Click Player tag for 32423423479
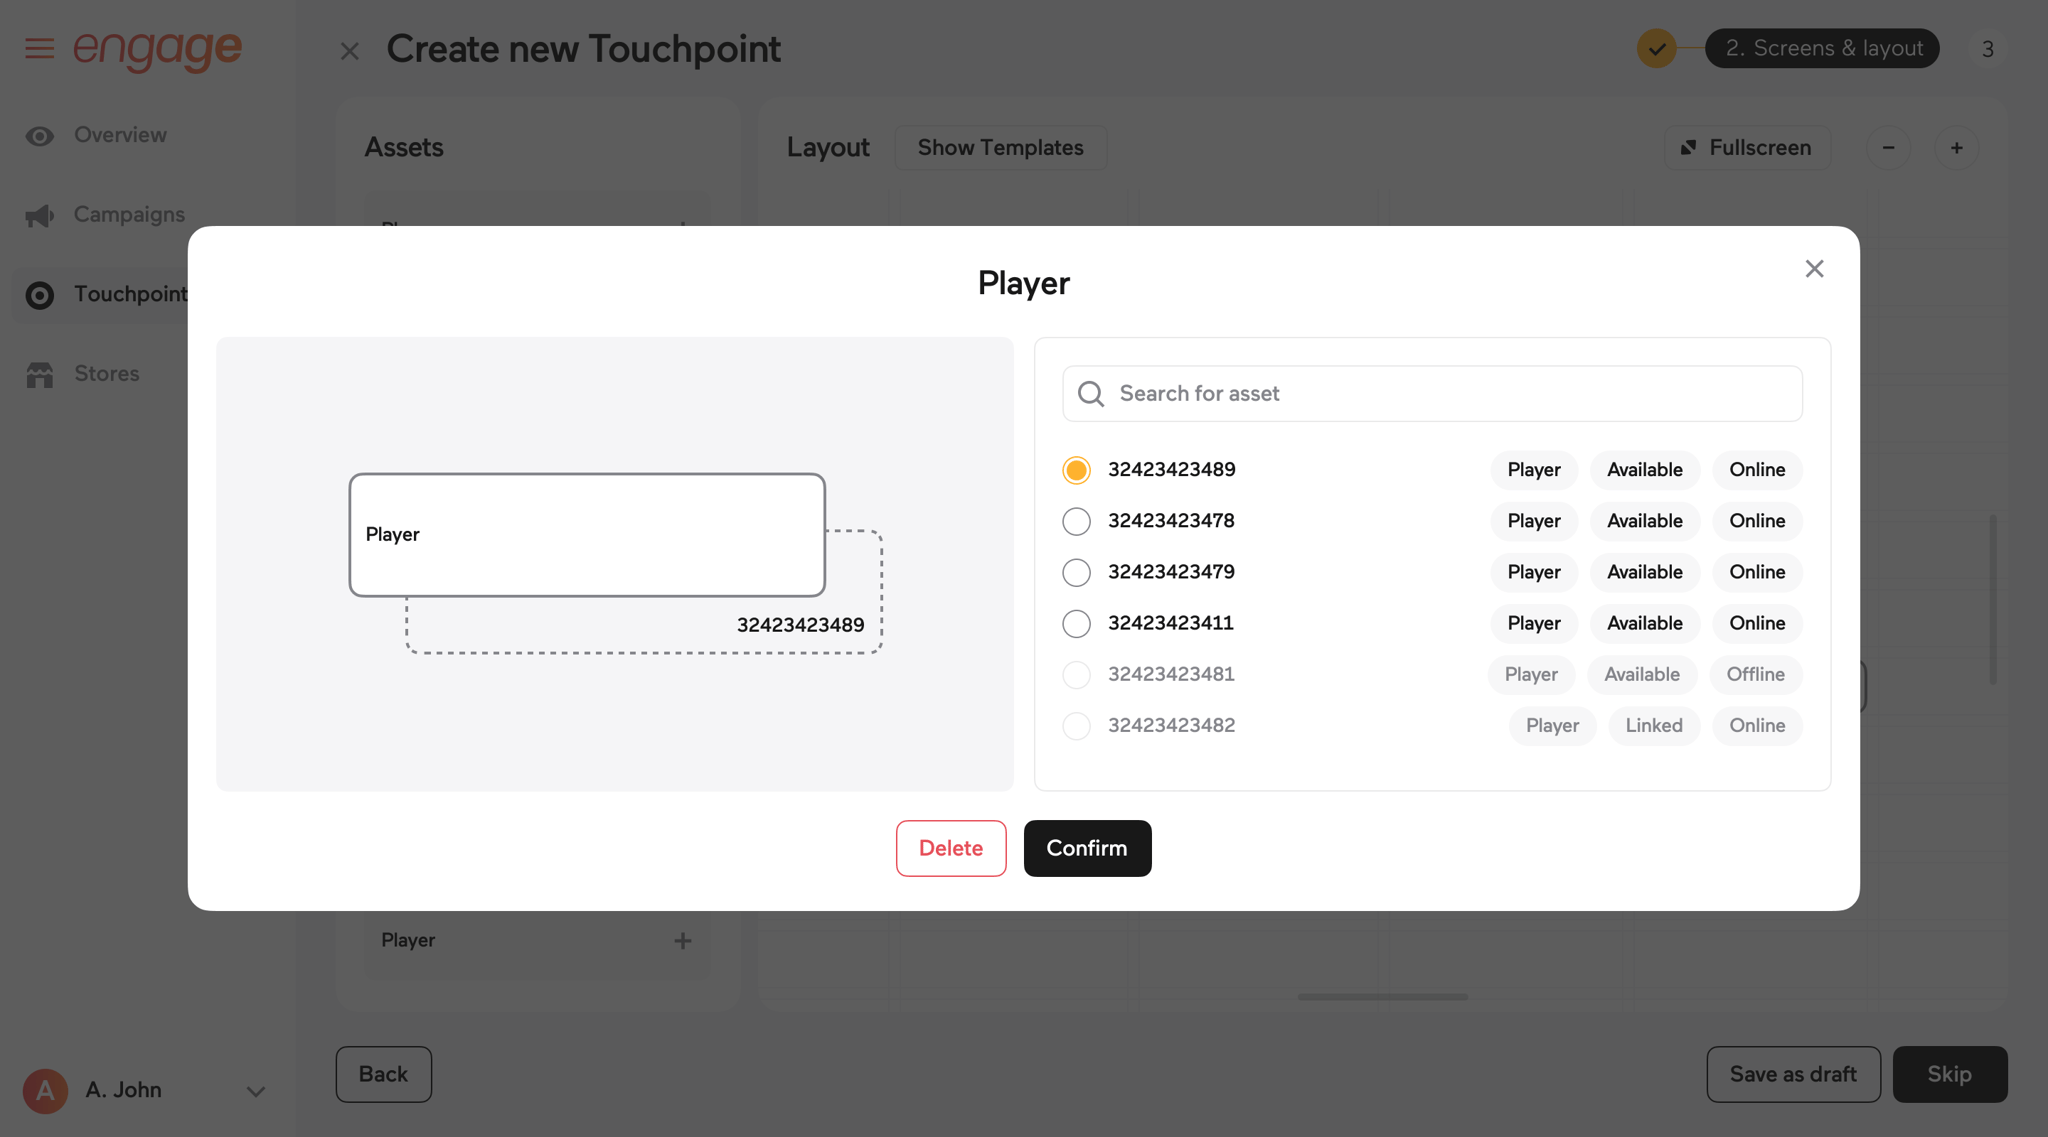The width and height of the screenshot is (2048, 1137). point(1533,572)
